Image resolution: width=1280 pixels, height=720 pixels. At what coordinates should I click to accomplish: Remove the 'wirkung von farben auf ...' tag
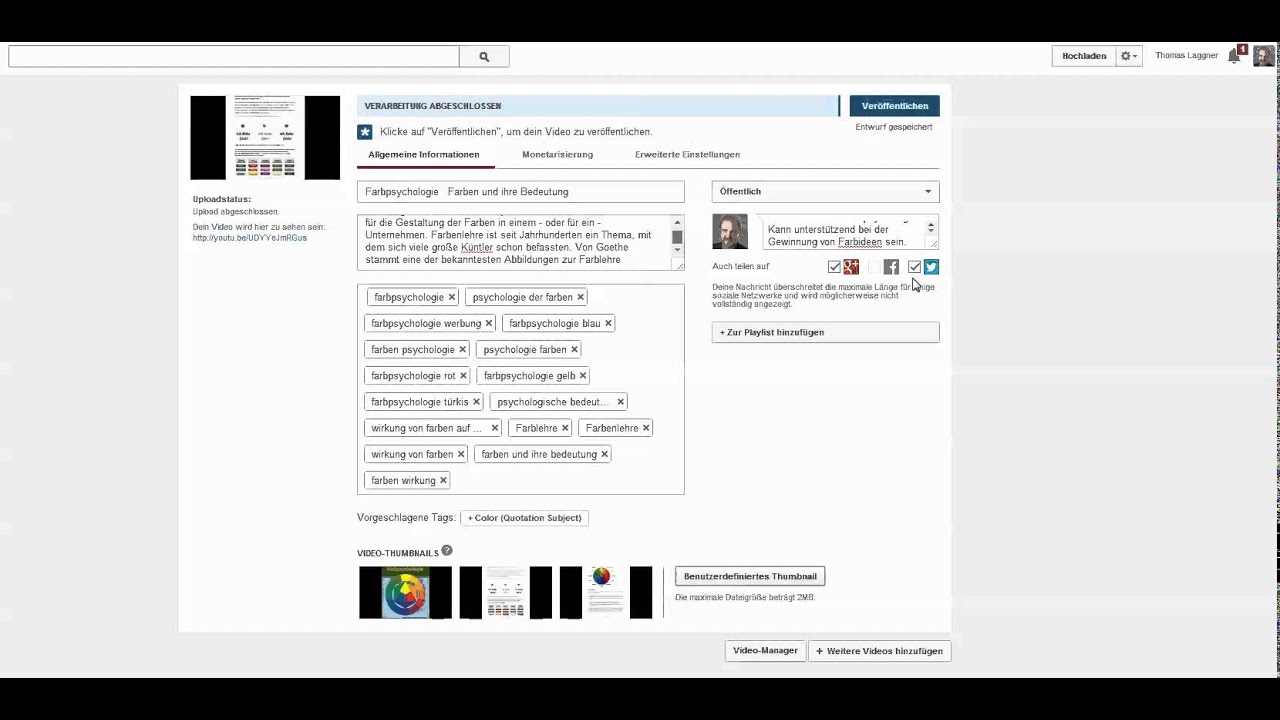click(494, 428)
